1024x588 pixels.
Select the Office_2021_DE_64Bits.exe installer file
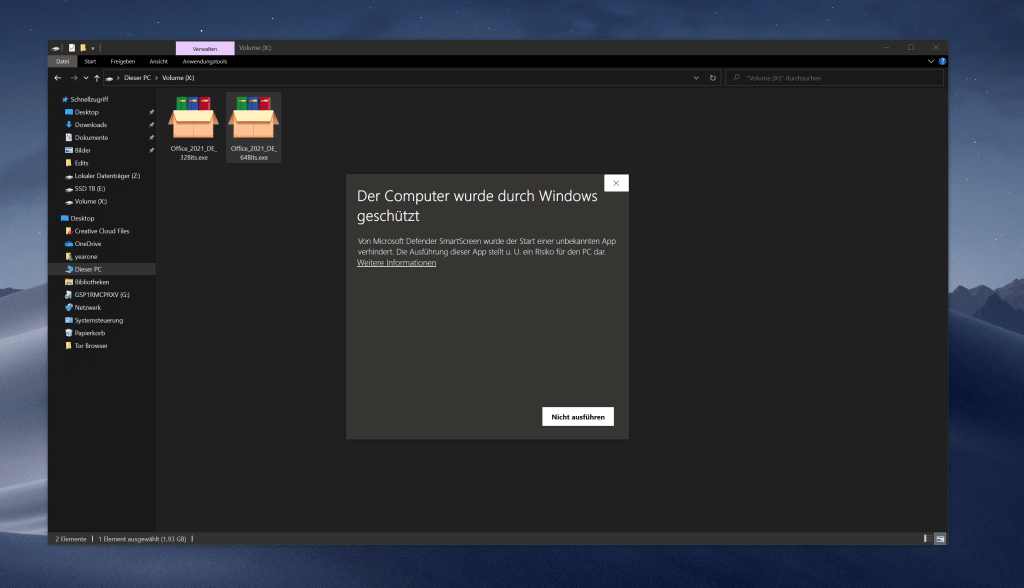pyautogui.click(x=253, y=127)
